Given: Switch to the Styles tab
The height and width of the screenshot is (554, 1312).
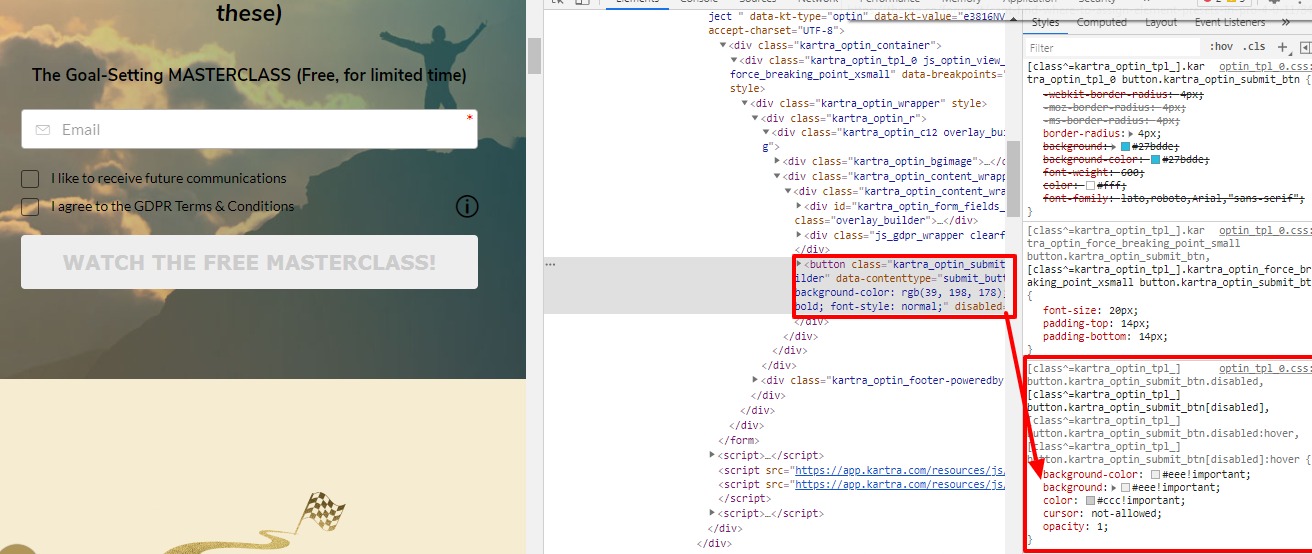Looking at the screenshot, I should (x=1046, y=22).
